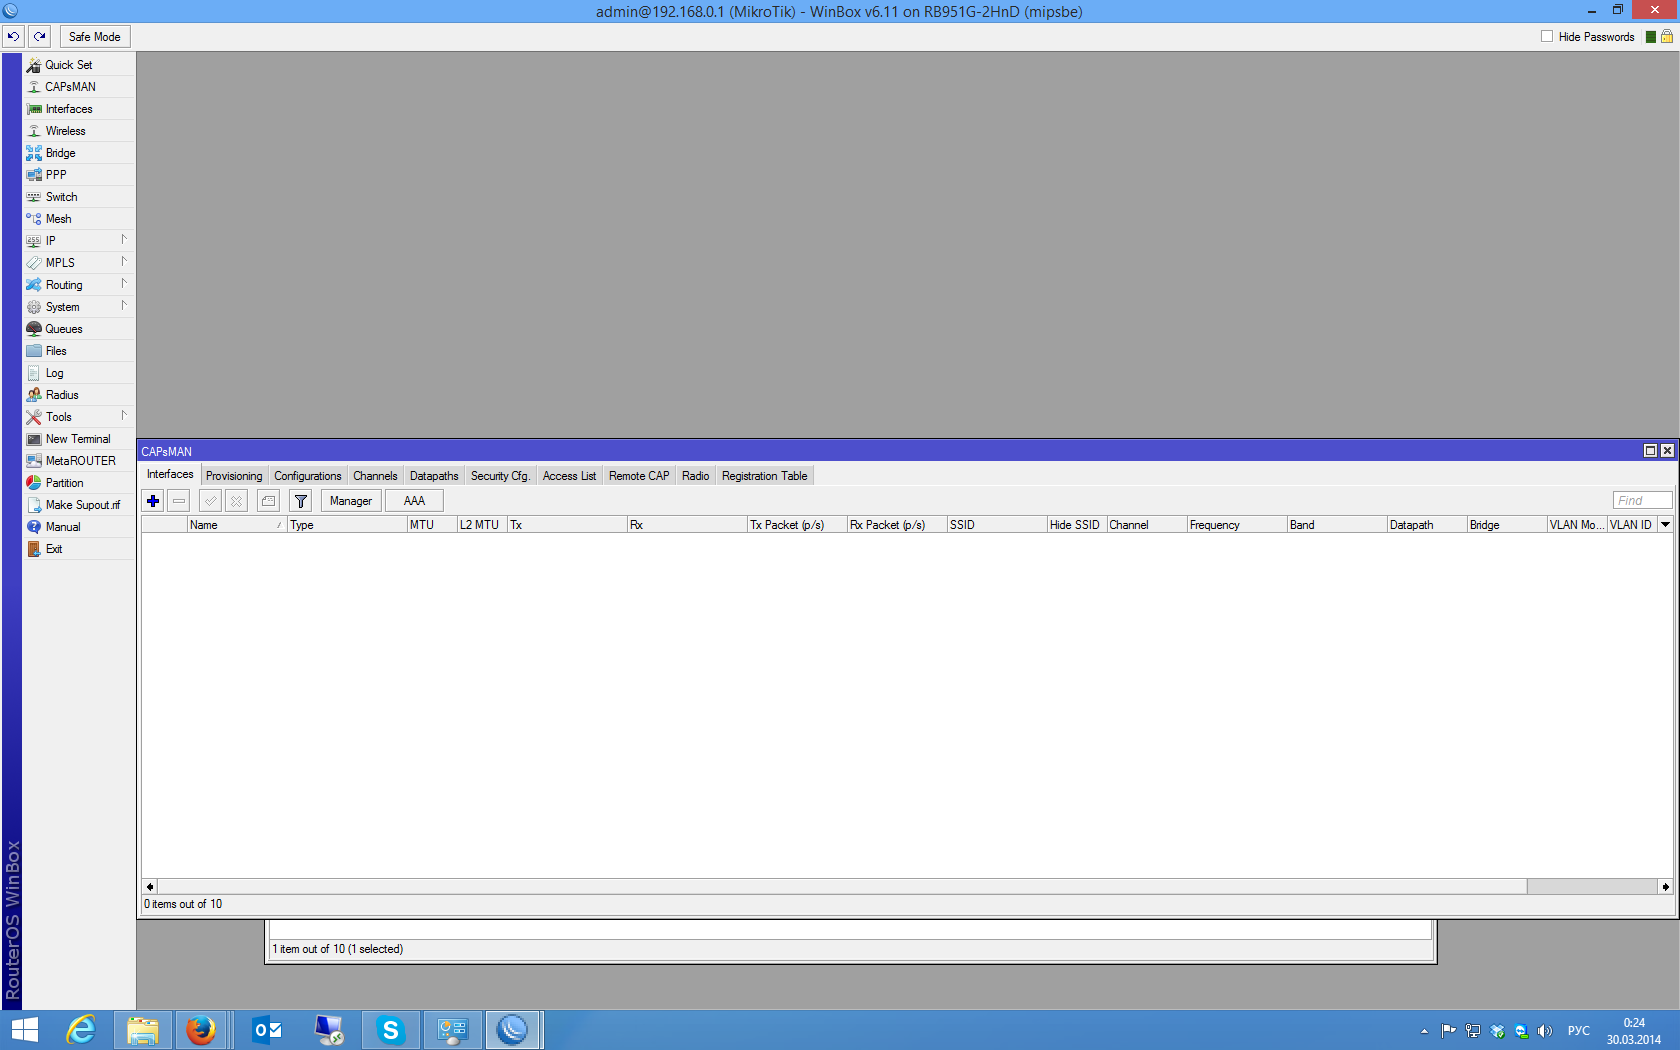Click the padlock icon near Hide Passwords
This screenshot has height=1050, width=1680.
click(1667, 37)
